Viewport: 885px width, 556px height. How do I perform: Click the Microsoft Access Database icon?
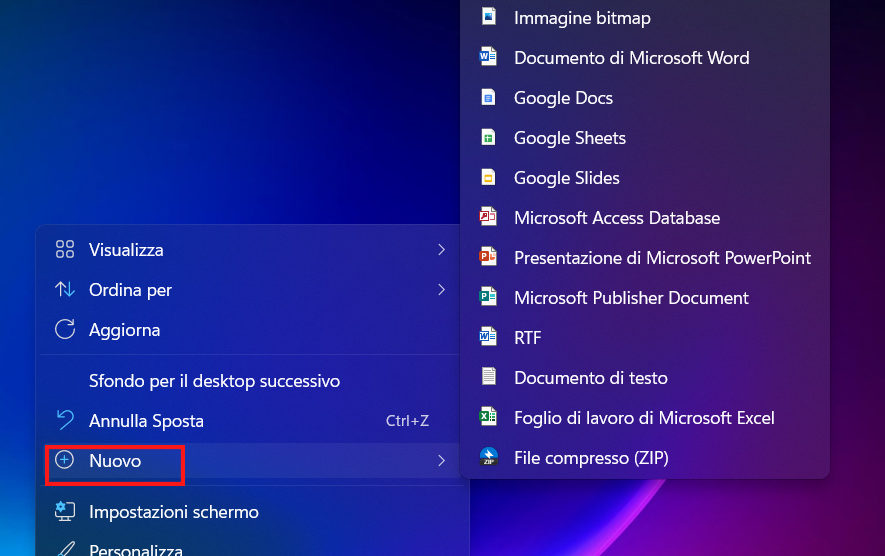488,218
